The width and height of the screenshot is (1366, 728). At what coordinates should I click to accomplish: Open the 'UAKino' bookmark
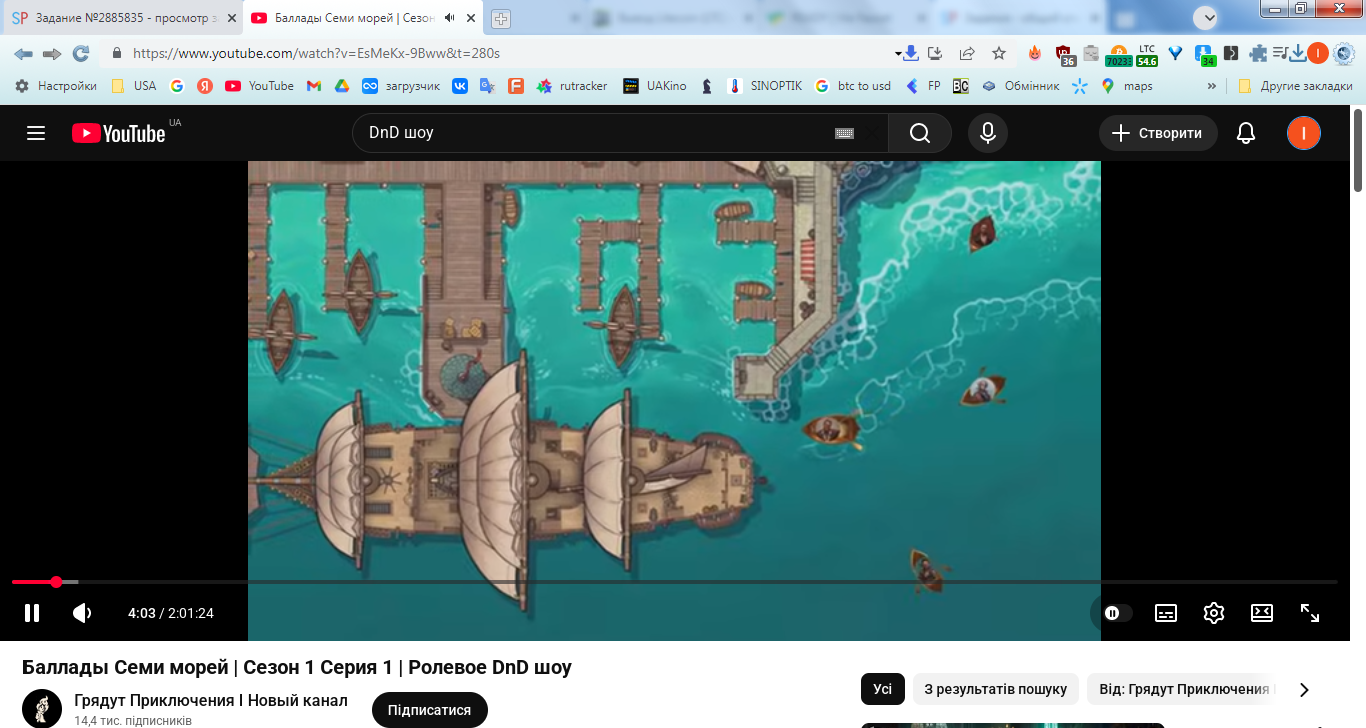pyautogui.click(x=655, y=86)
